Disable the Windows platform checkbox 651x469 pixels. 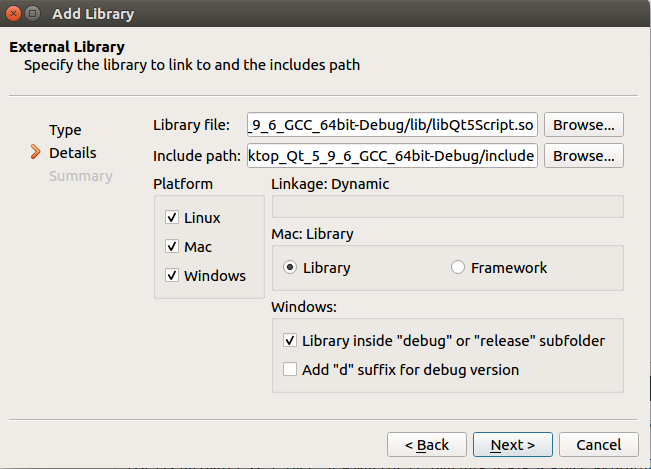[172, 275]
